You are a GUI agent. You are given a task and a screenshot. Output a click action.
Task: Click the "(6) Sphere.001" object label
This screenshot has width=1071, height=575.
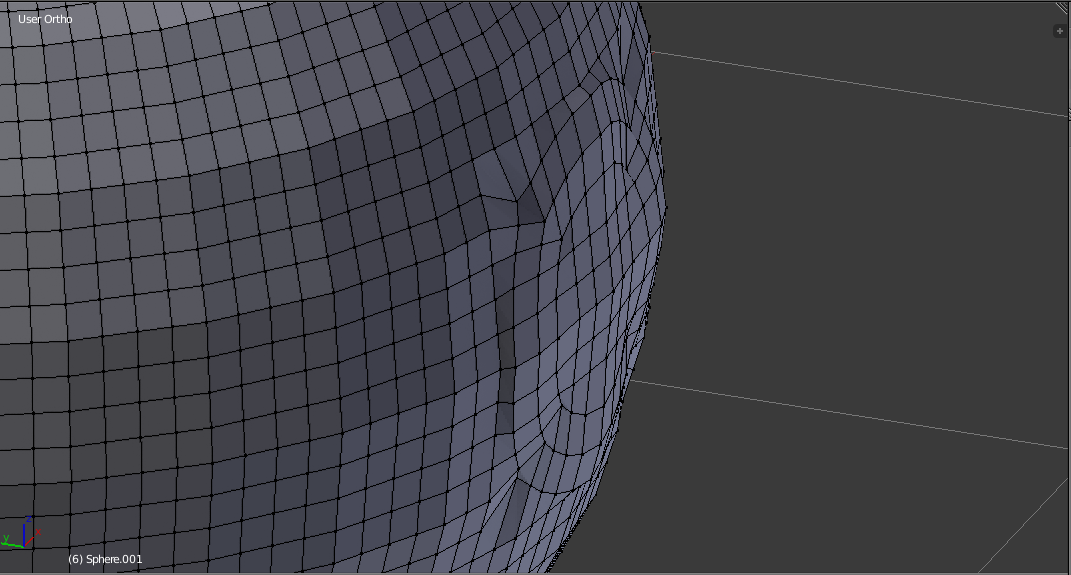[x=105, y=559]
